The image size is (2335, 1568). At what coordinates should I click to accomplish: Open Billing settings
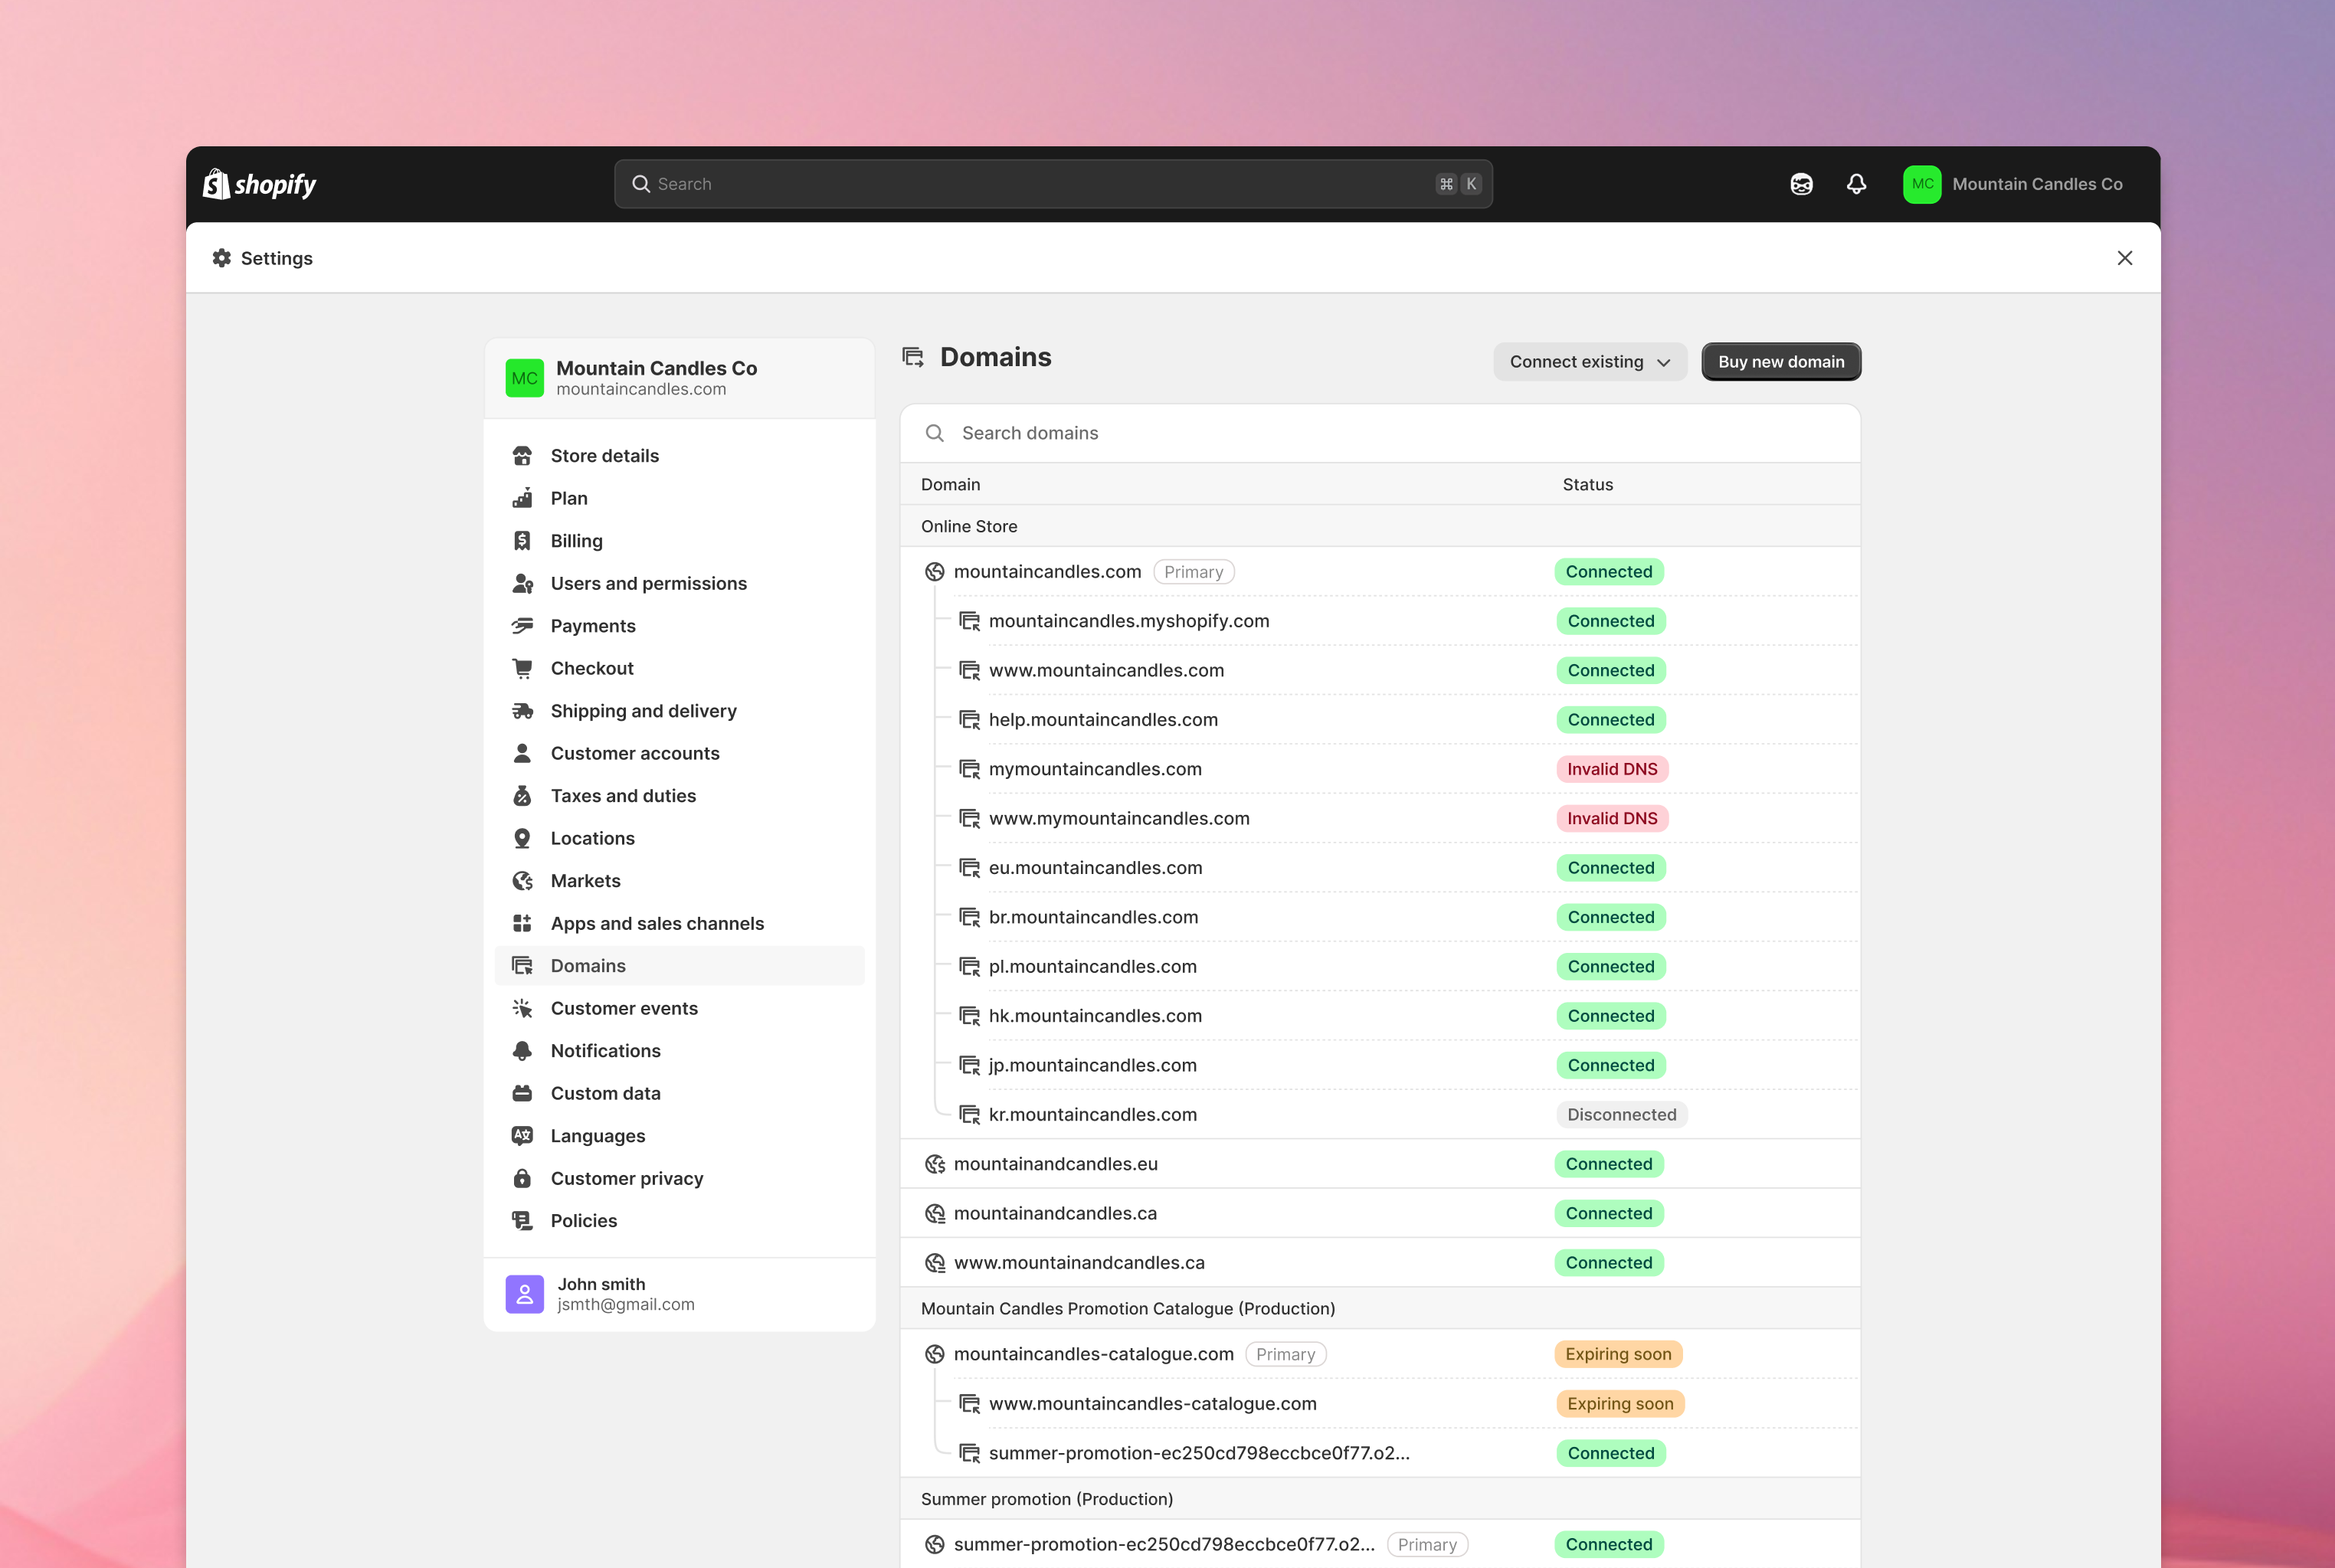[680, 541]
